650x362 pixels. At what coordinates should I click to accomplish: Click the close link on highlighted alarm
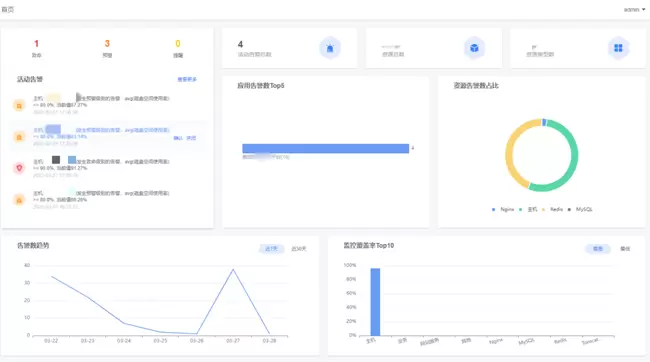(191, 138)
